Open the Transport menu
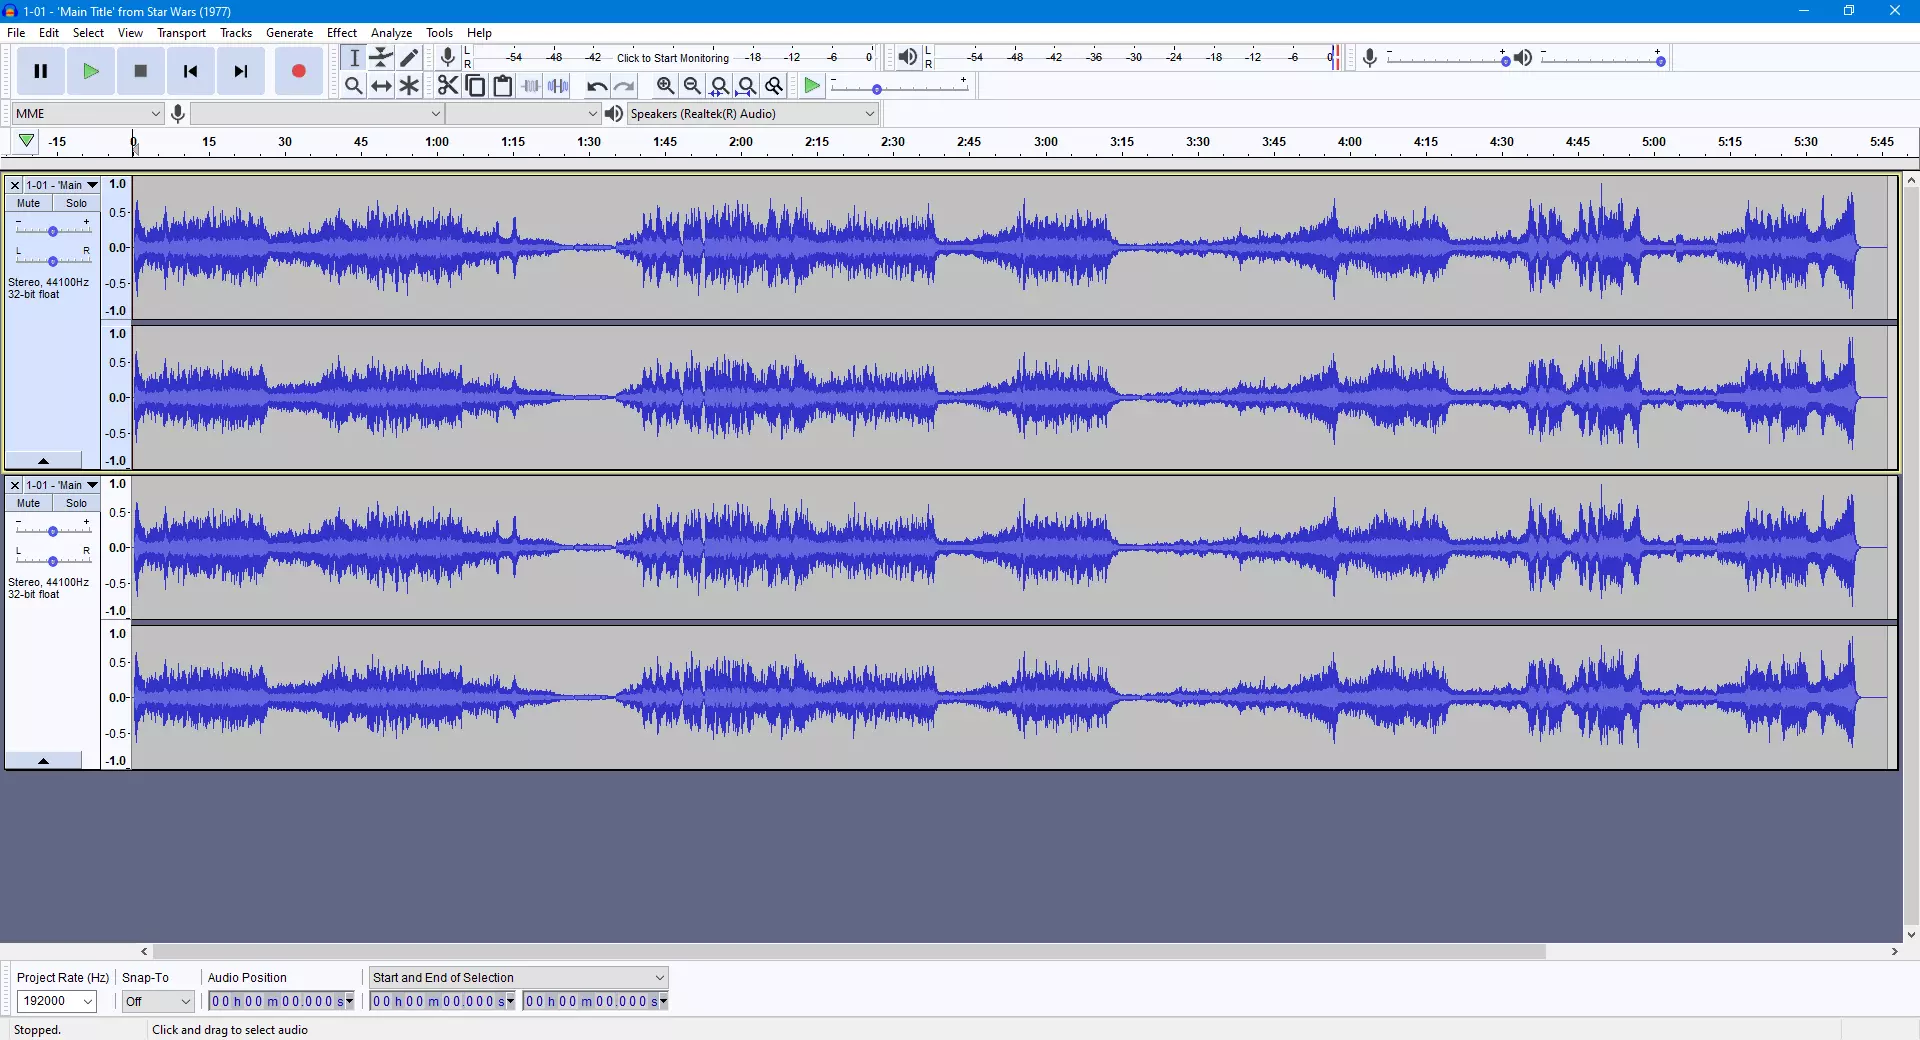The image size is (1920, 1040). pos(181,32)
